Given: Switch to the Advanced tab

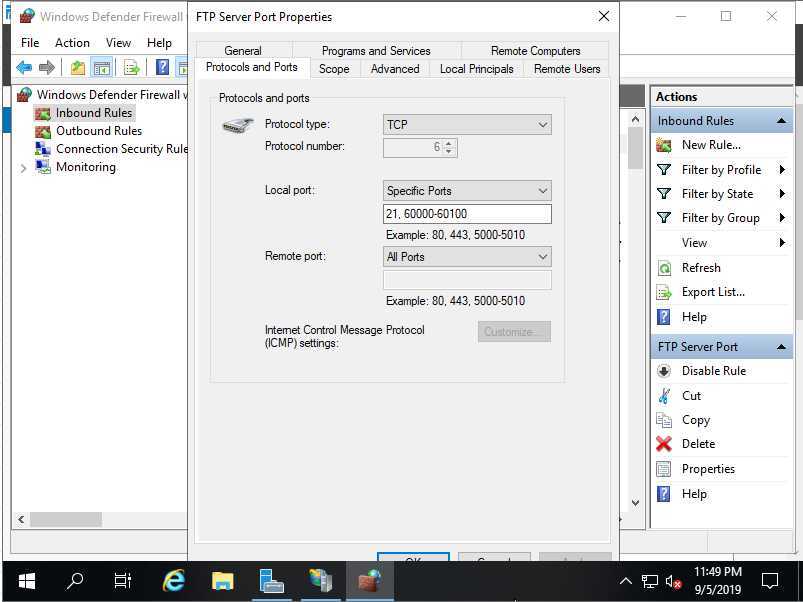Looking at the screenshot, I should (x=395, y=69).
